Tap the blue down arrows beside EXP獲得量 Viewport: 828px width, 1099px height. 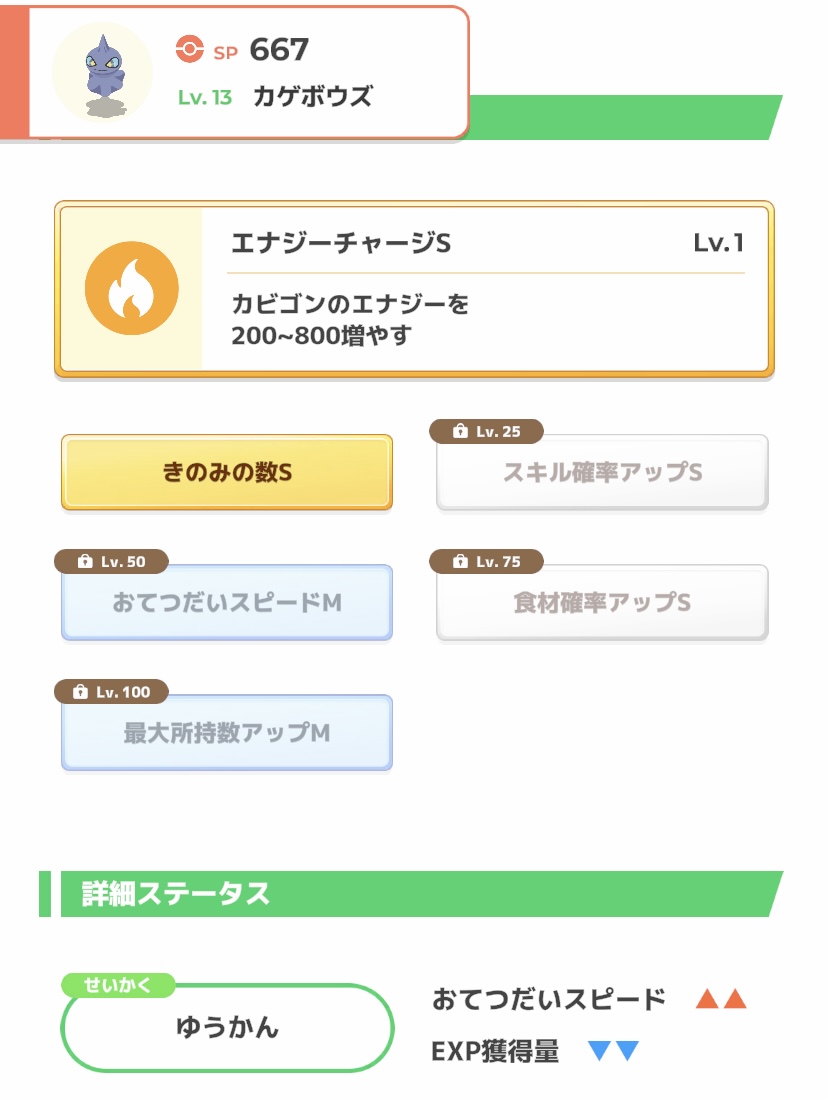point(613,1051)
